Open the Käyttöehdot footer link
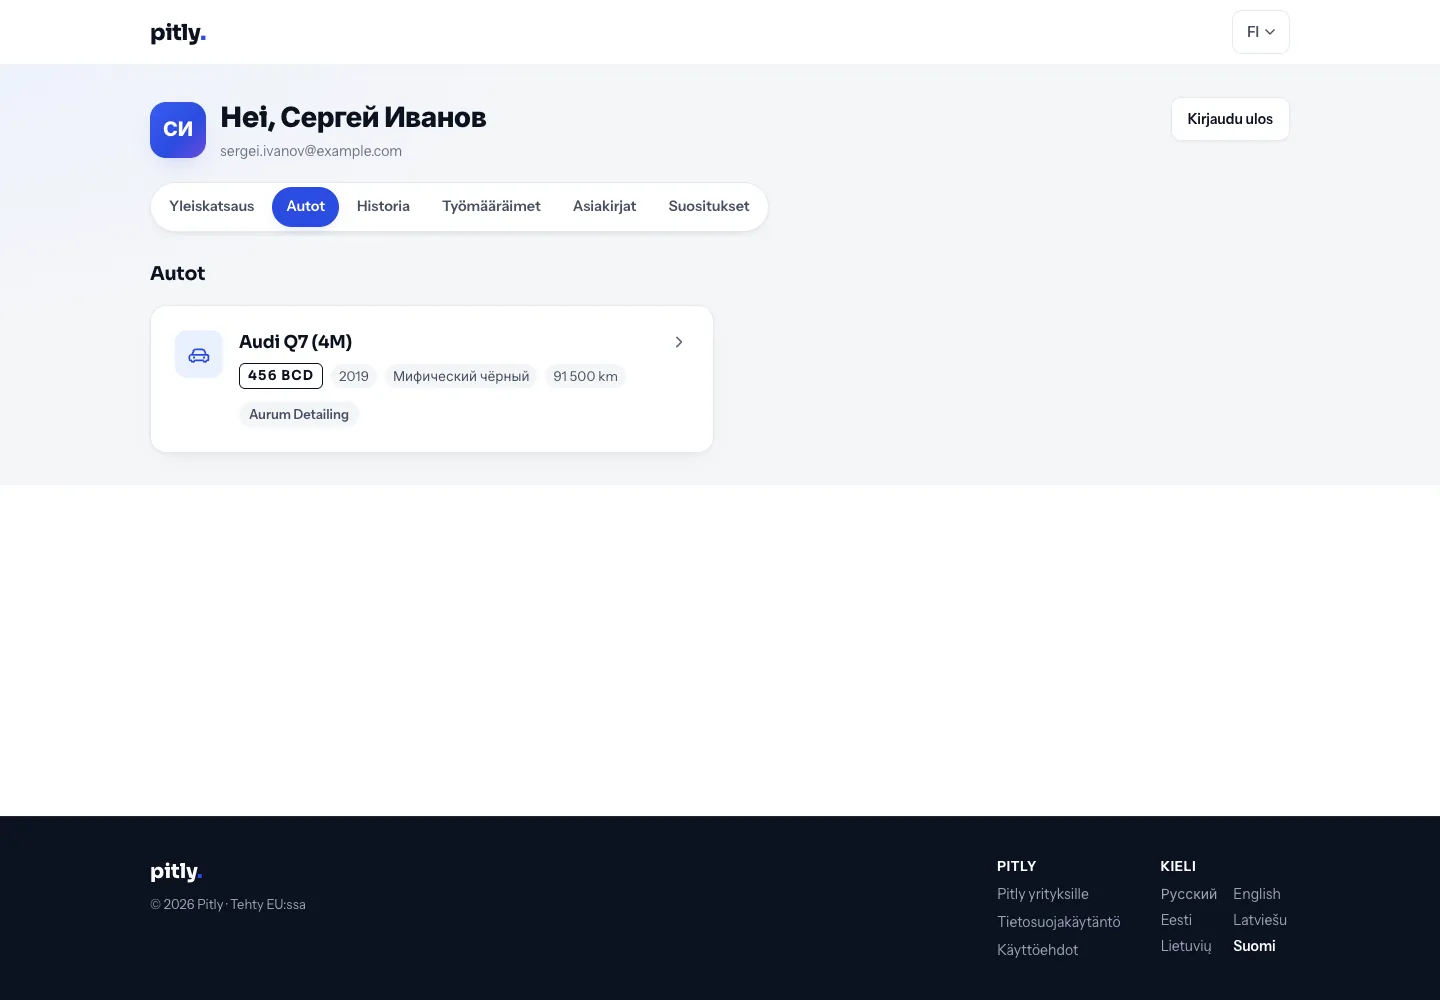Viewport: 1440px width, 1000px height. point(1038,950)
